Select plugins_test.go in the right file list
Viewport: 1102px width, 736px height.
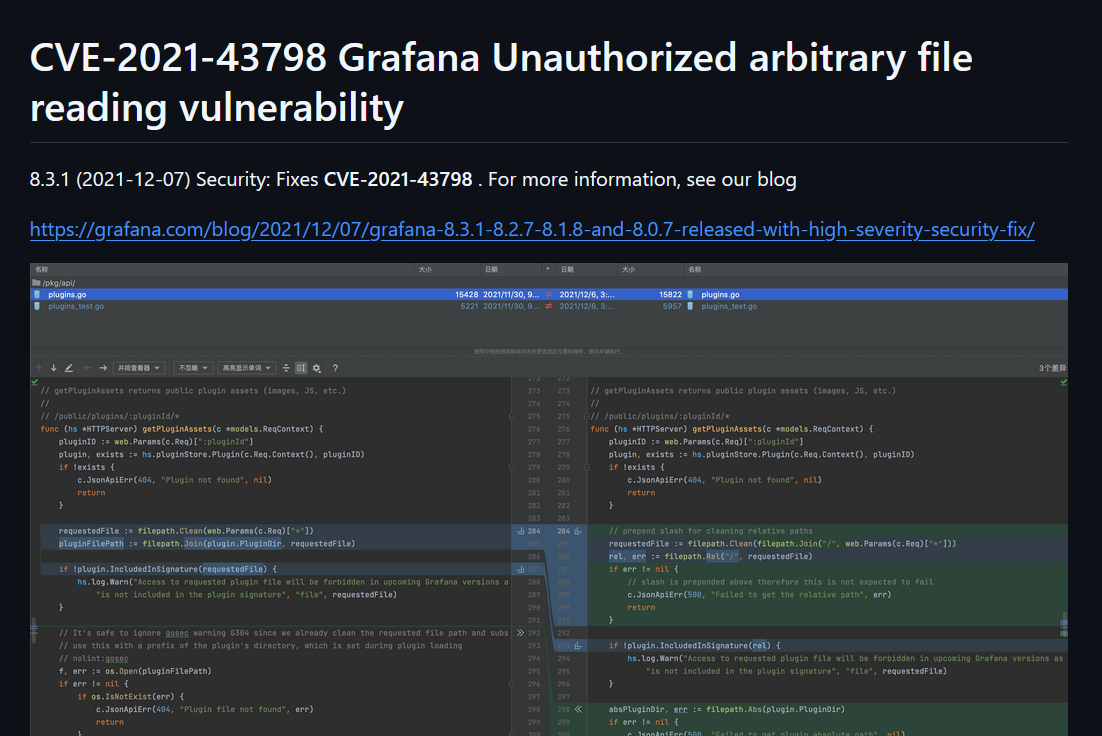point(729,306)
